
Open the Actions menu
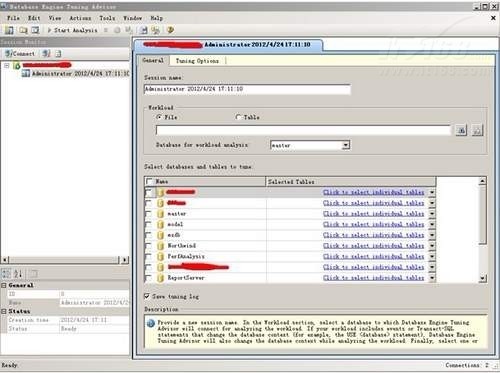[80, 18]
